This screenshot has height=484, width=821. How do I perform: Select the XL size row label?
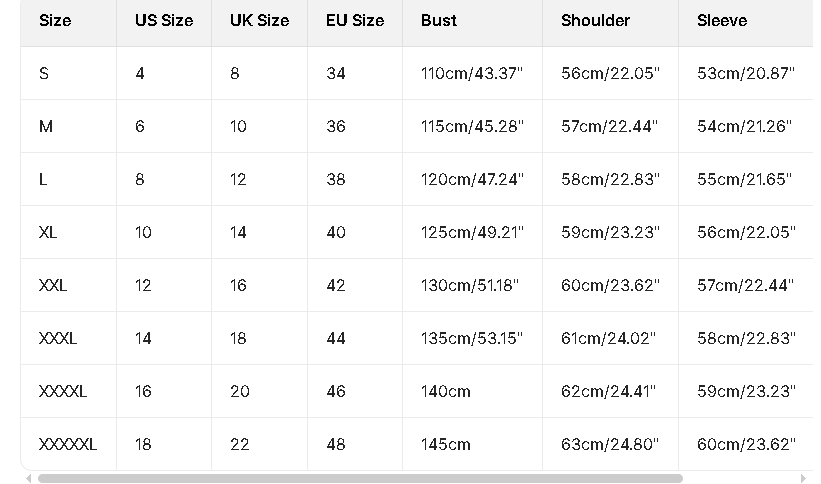click(x=48, y=232)
